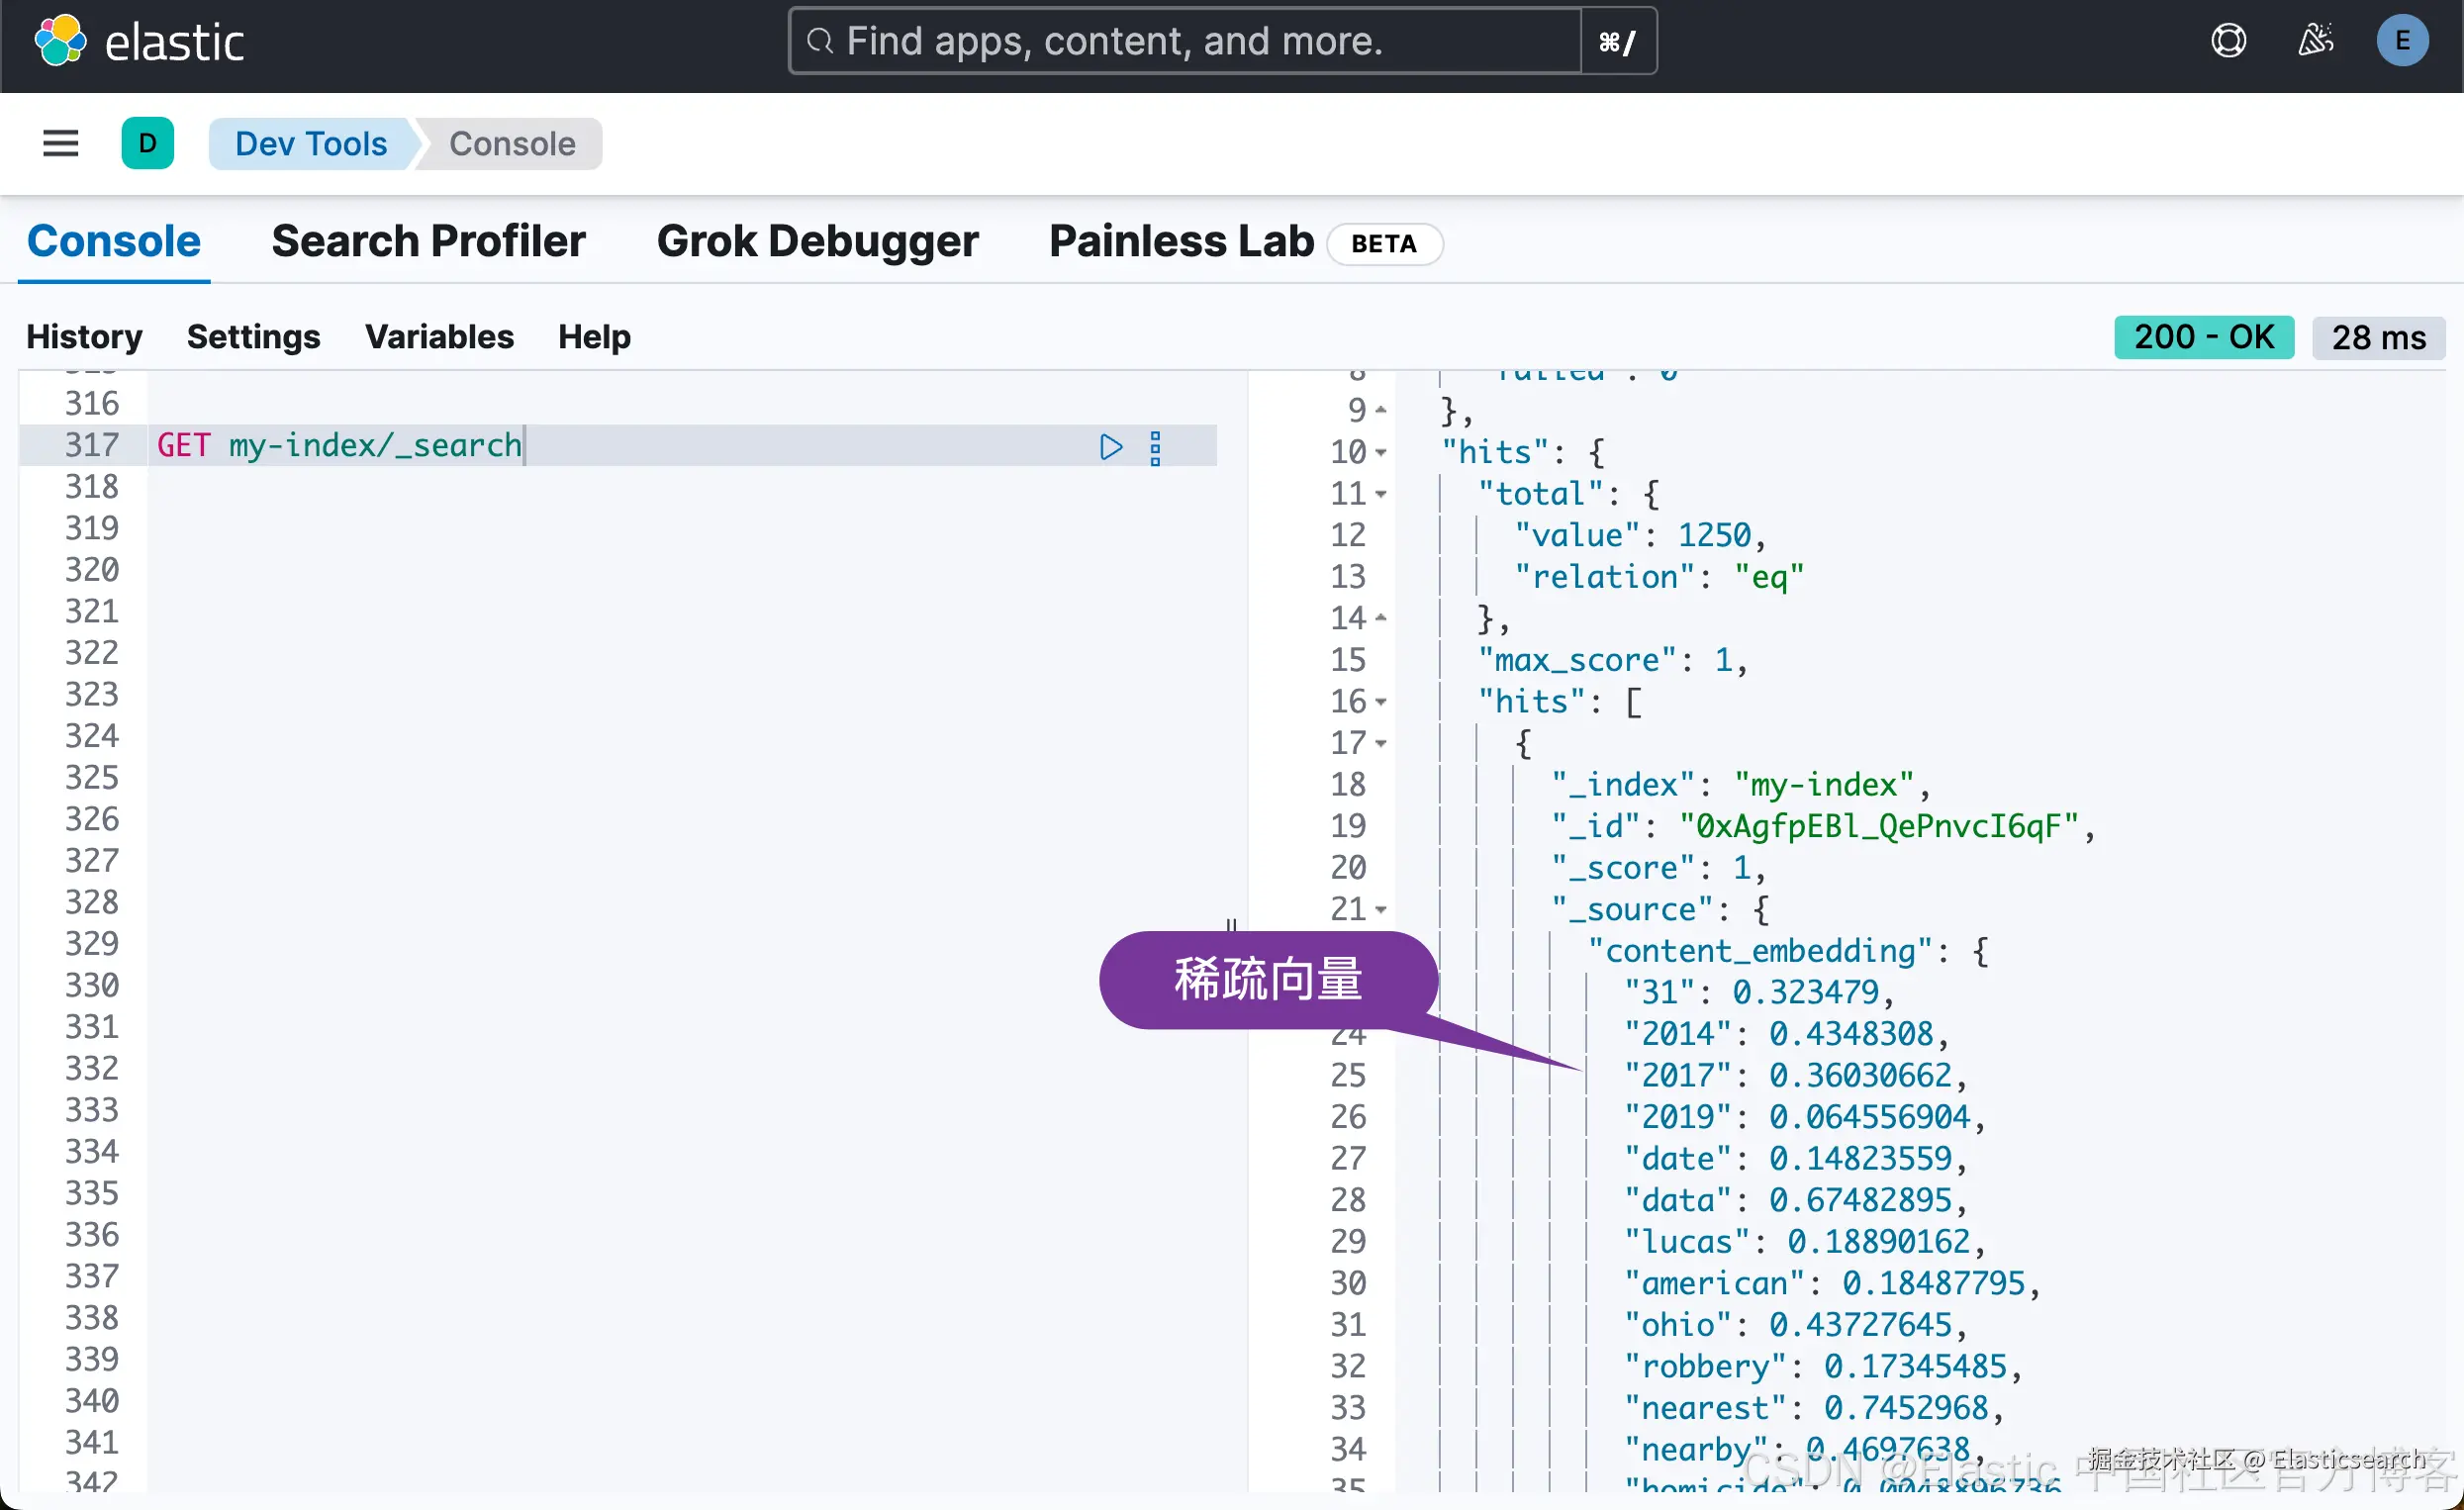The width and height of the screenshot is (2464, 1510).
Task: Open console History
Action: (x=84, y=337)
